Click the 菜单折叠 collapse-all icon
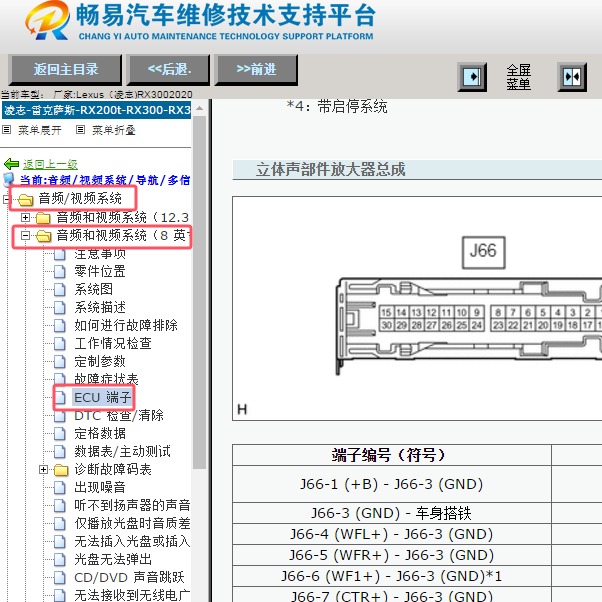602x602 pixels. [x=80, y=130]
